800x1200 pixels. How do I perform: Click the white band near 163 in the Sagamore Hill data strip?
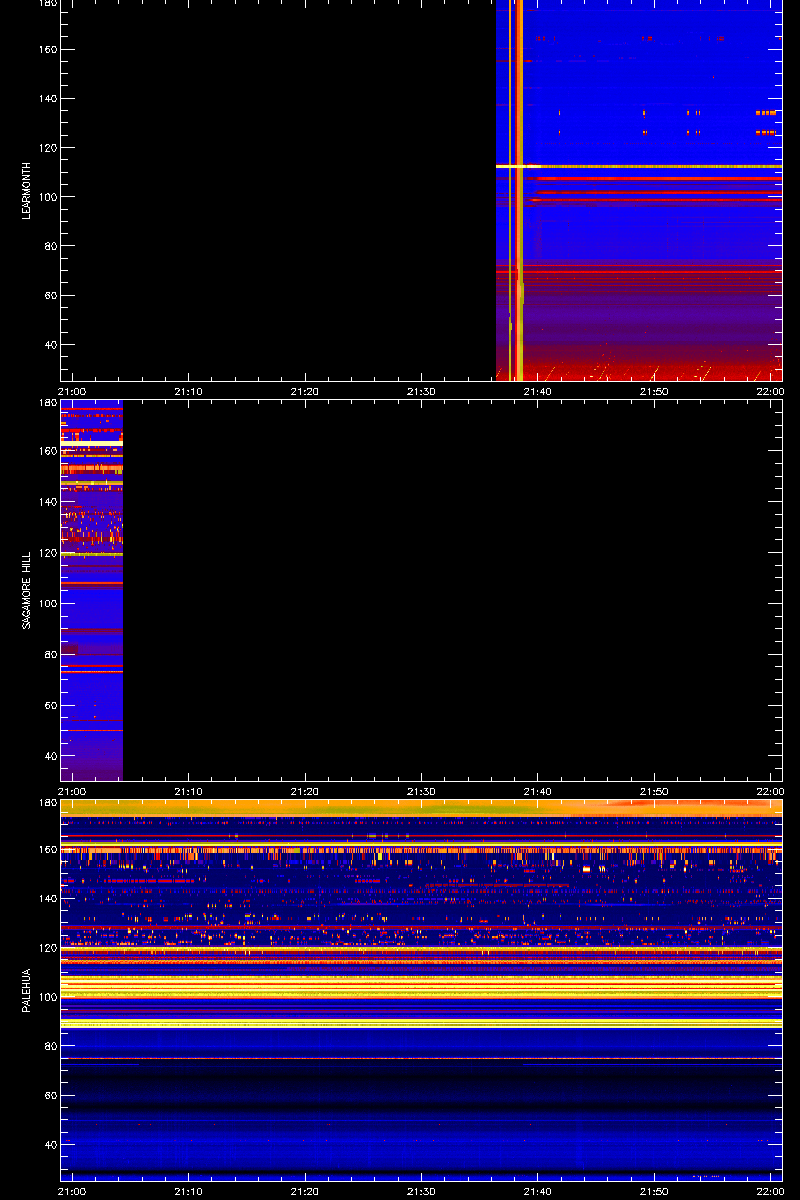coord(91,441)
